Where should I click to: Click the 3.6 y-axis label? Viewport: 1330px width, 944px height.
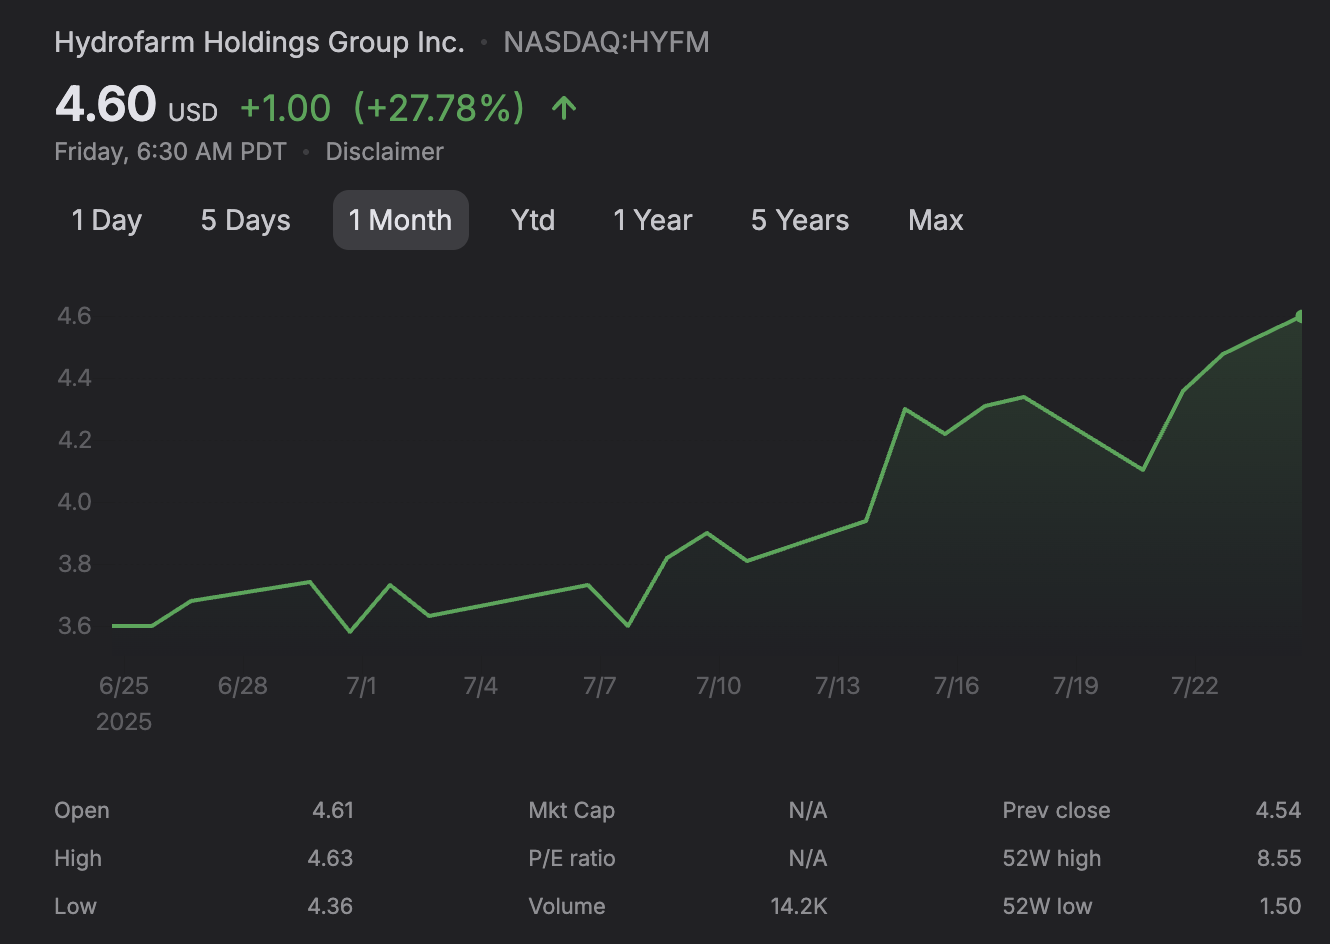pos(74,626)
